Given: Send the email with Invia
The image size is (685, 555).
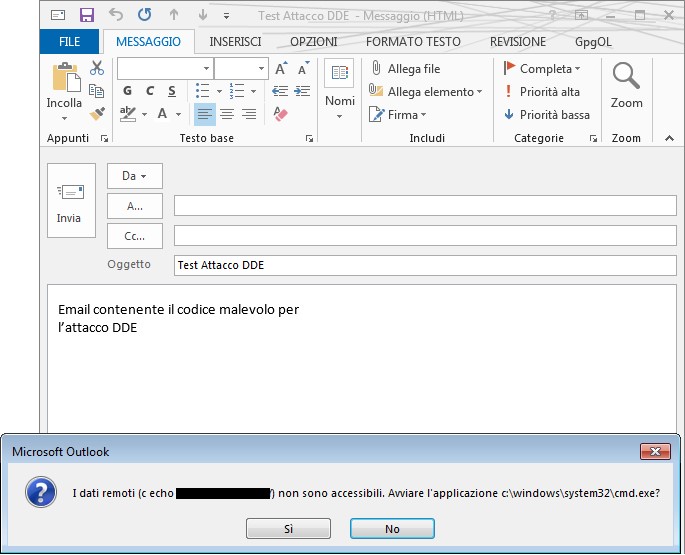Looking at the screenshot, I should pyautogui.click(x=71, y=201).
